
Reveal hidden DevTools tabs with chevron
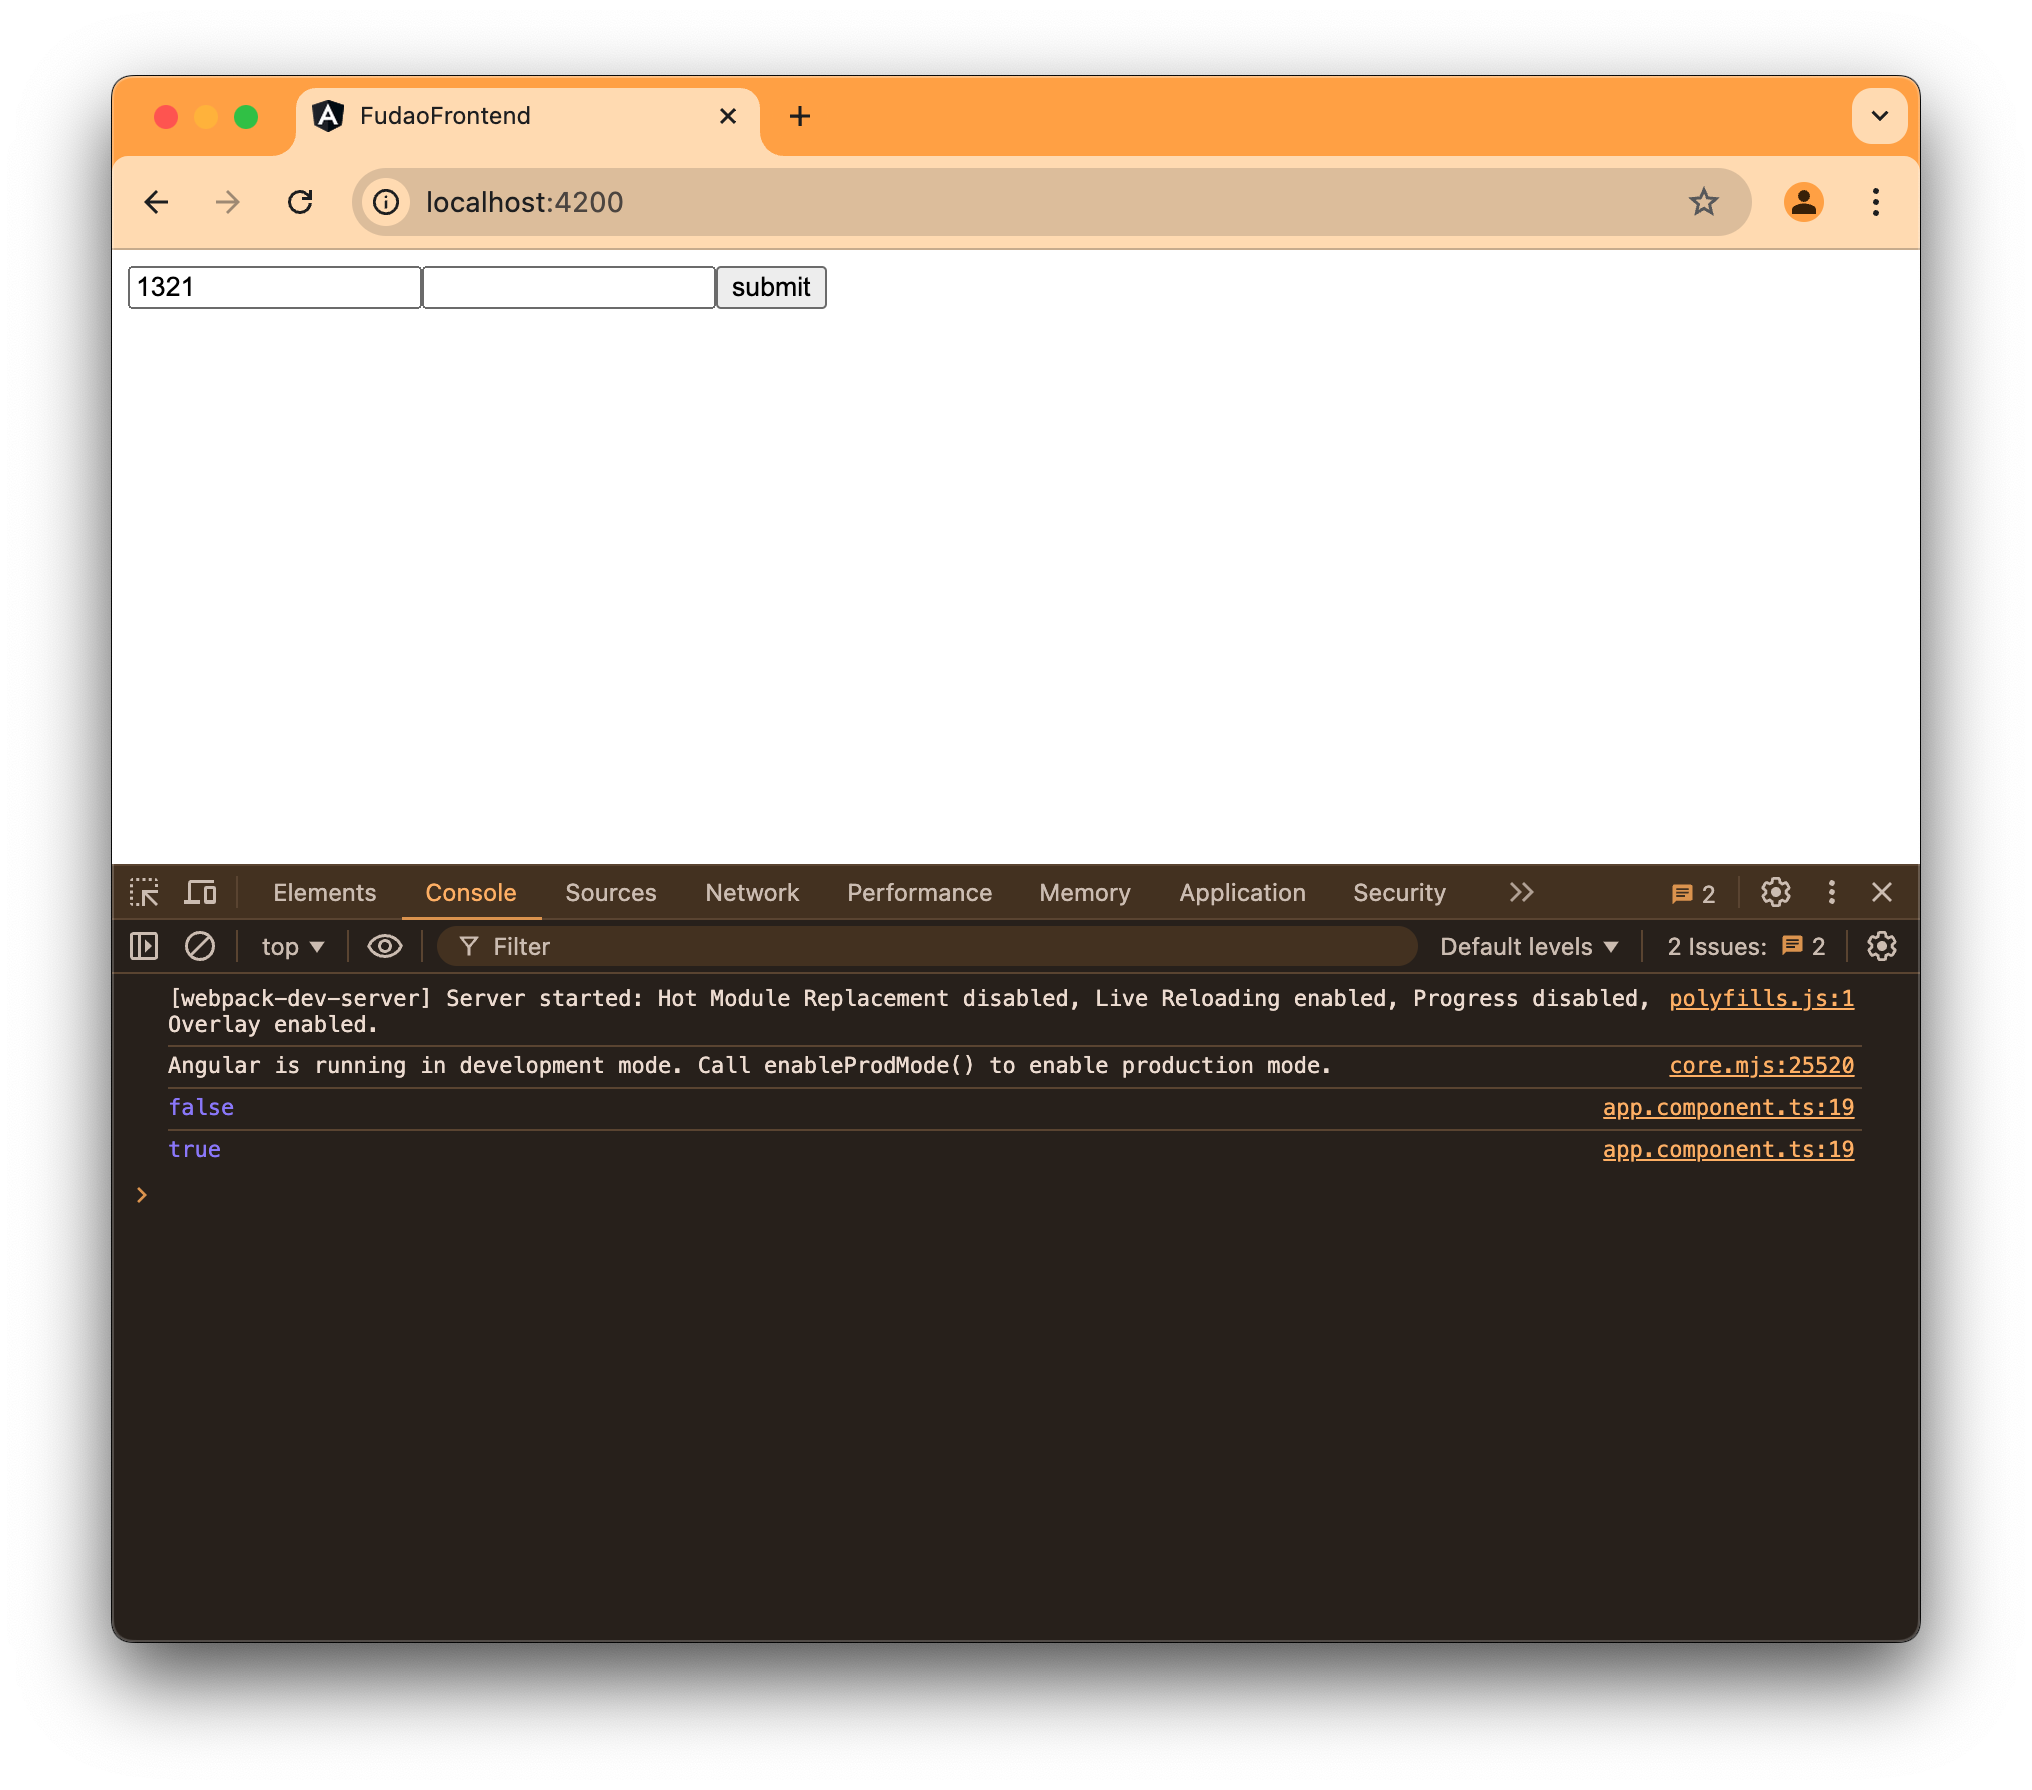(1521, 892)
